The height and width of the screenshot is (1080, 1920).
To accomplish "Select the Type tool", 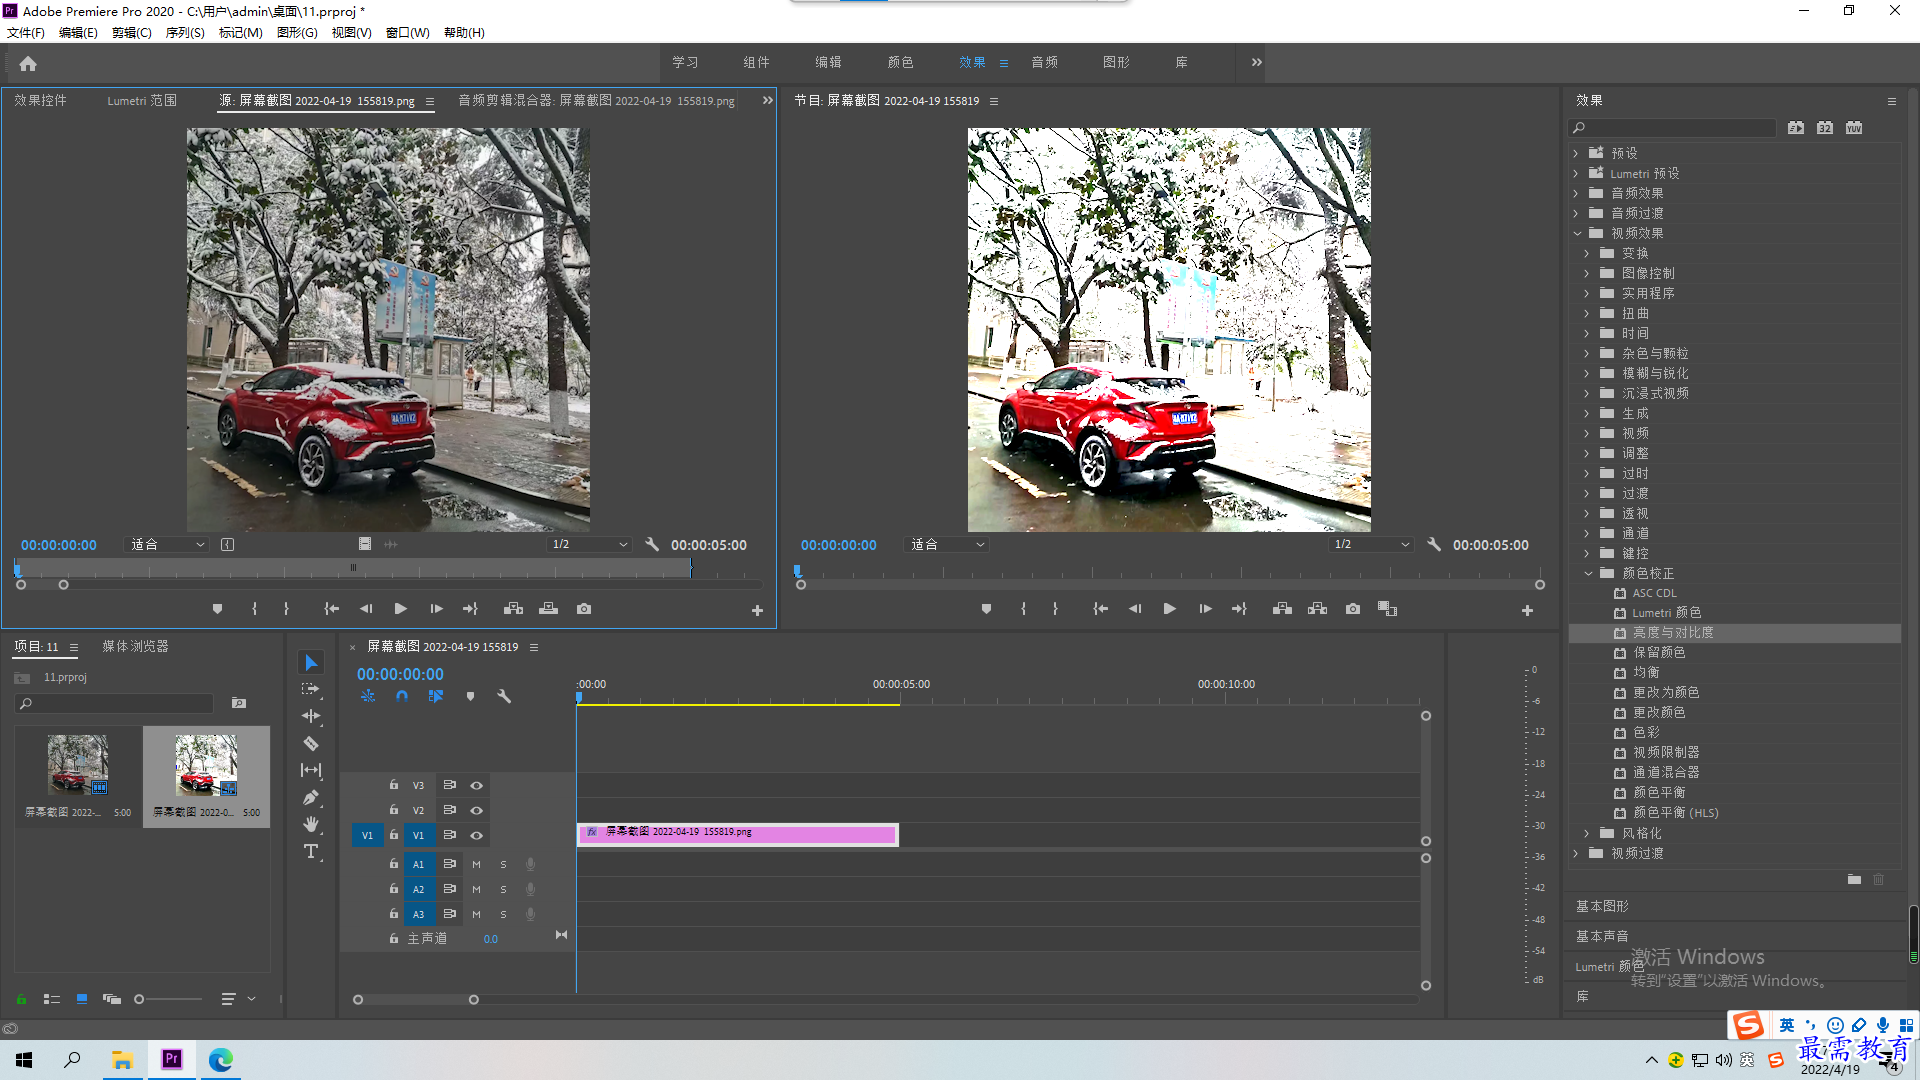I will 311,851.
